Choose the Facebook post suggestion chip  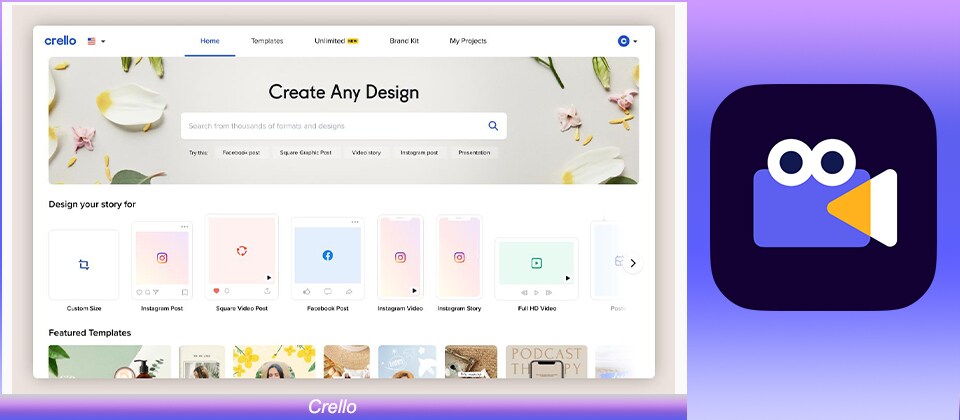[241, 152]
